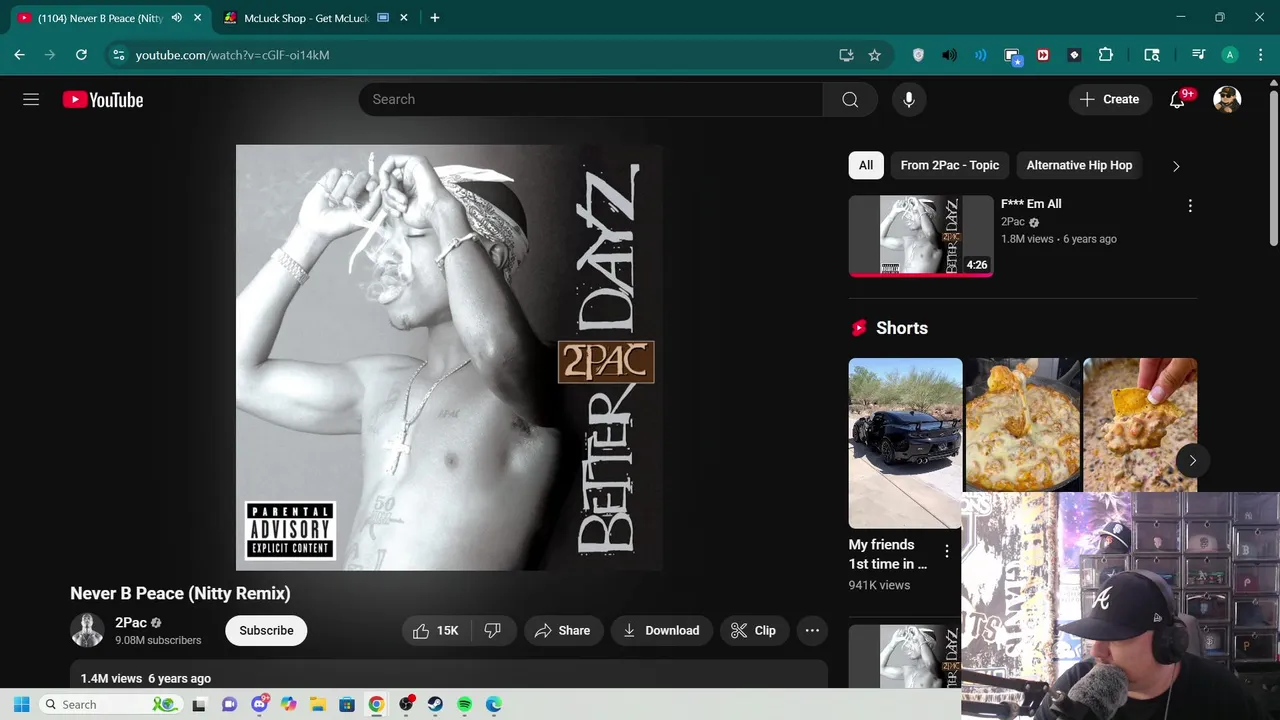Open File Explorer from the taskbar
Image resolution: width=1280 pixels, height=720 pixels.
[x=318, y=704]
